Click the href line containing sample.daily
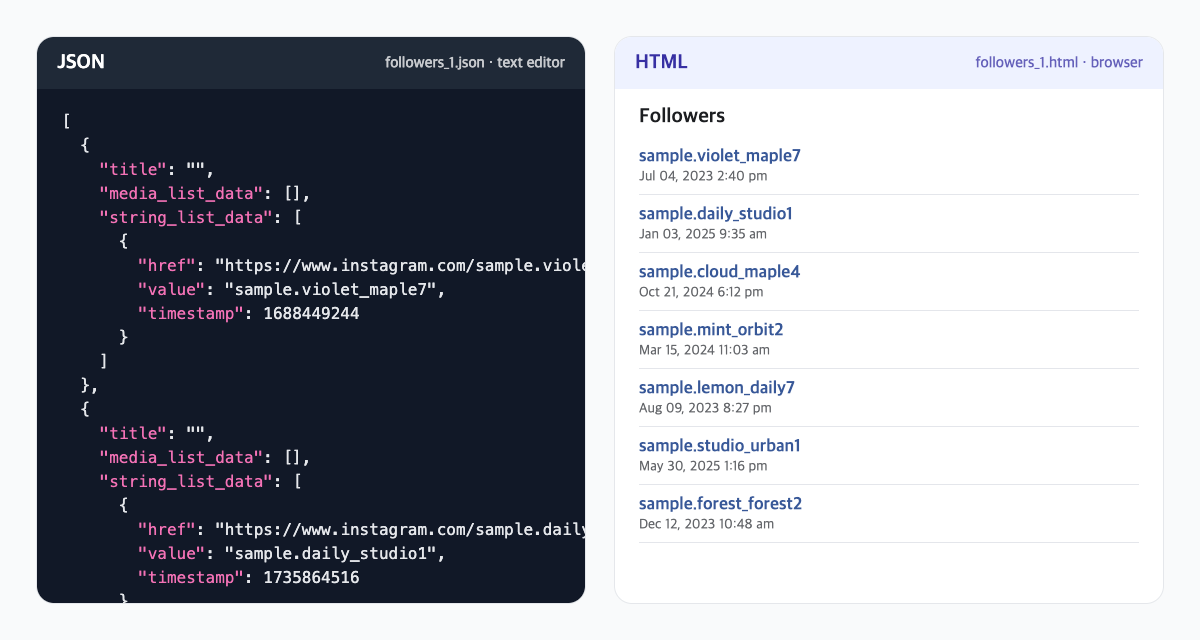Viewport: 1200px width, 640px height. coord(361,529)
